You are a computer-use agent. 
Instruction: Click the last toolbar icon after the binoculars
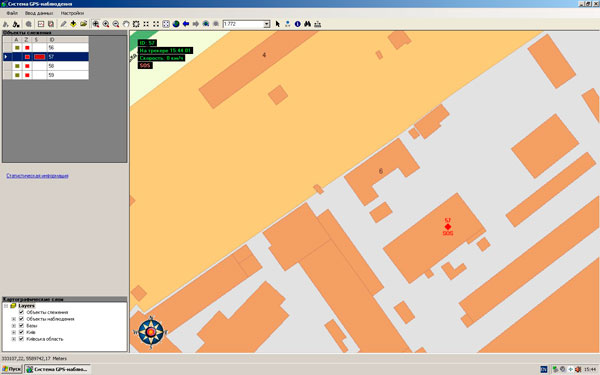click(318, 24)
